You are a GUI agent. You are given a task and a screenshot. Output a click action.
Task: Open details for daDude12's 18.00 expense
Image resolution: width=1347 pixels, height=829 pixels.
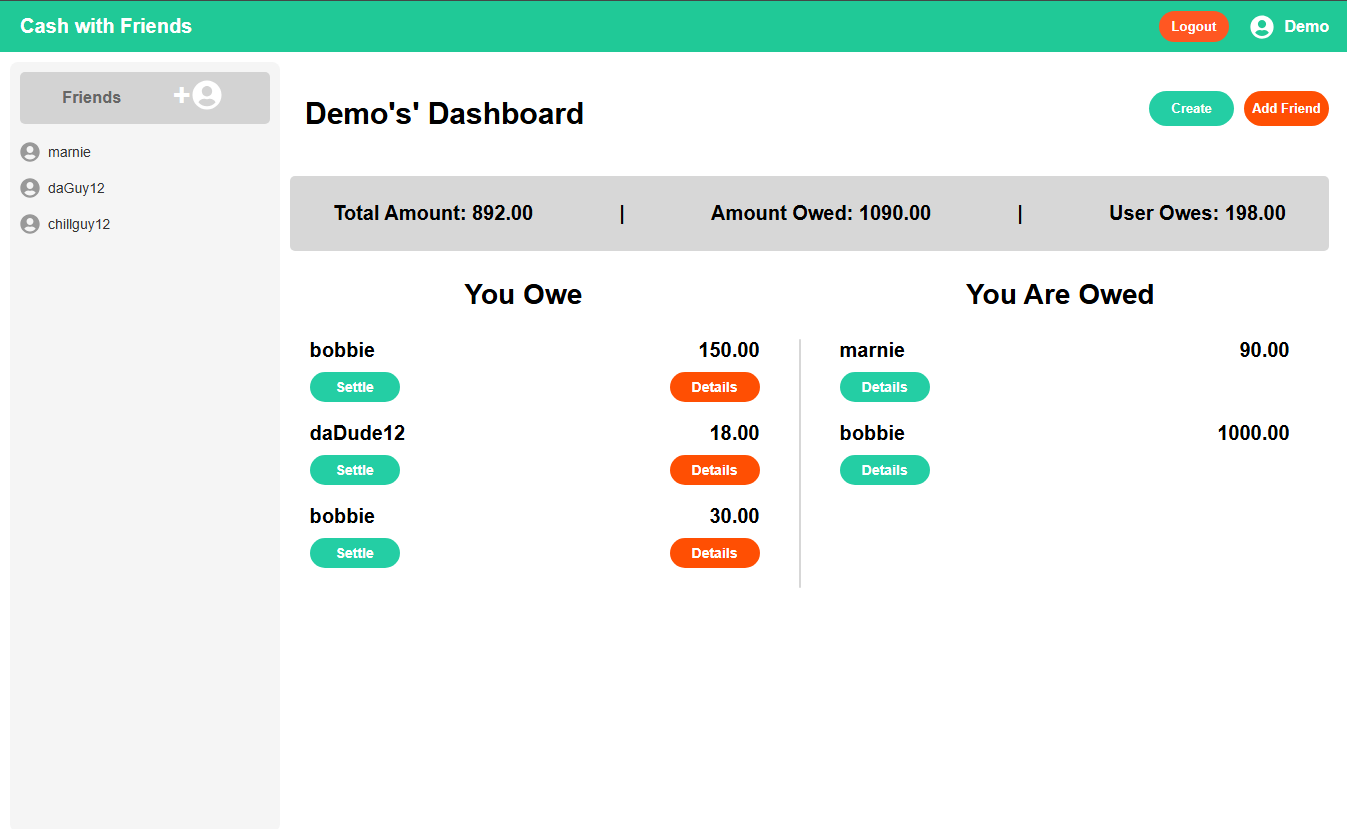[714, 470]
